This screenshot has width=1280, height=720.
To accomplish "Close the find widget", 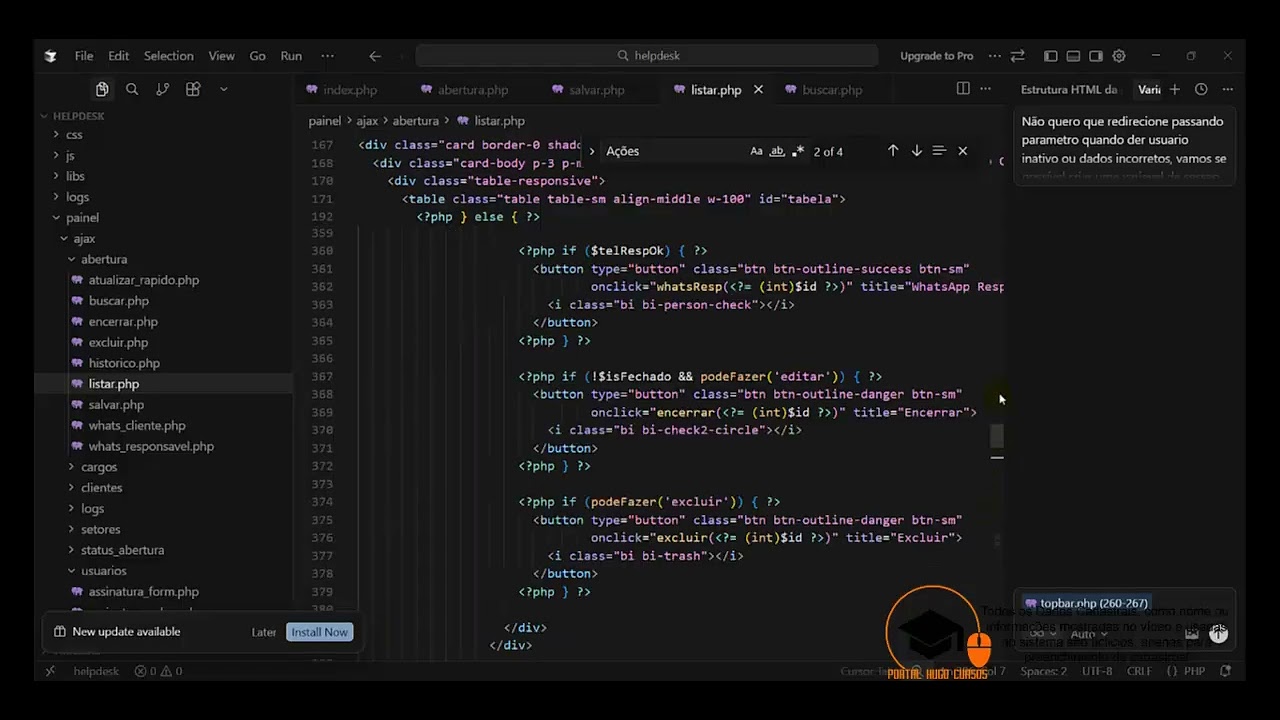I will point(962,151).
